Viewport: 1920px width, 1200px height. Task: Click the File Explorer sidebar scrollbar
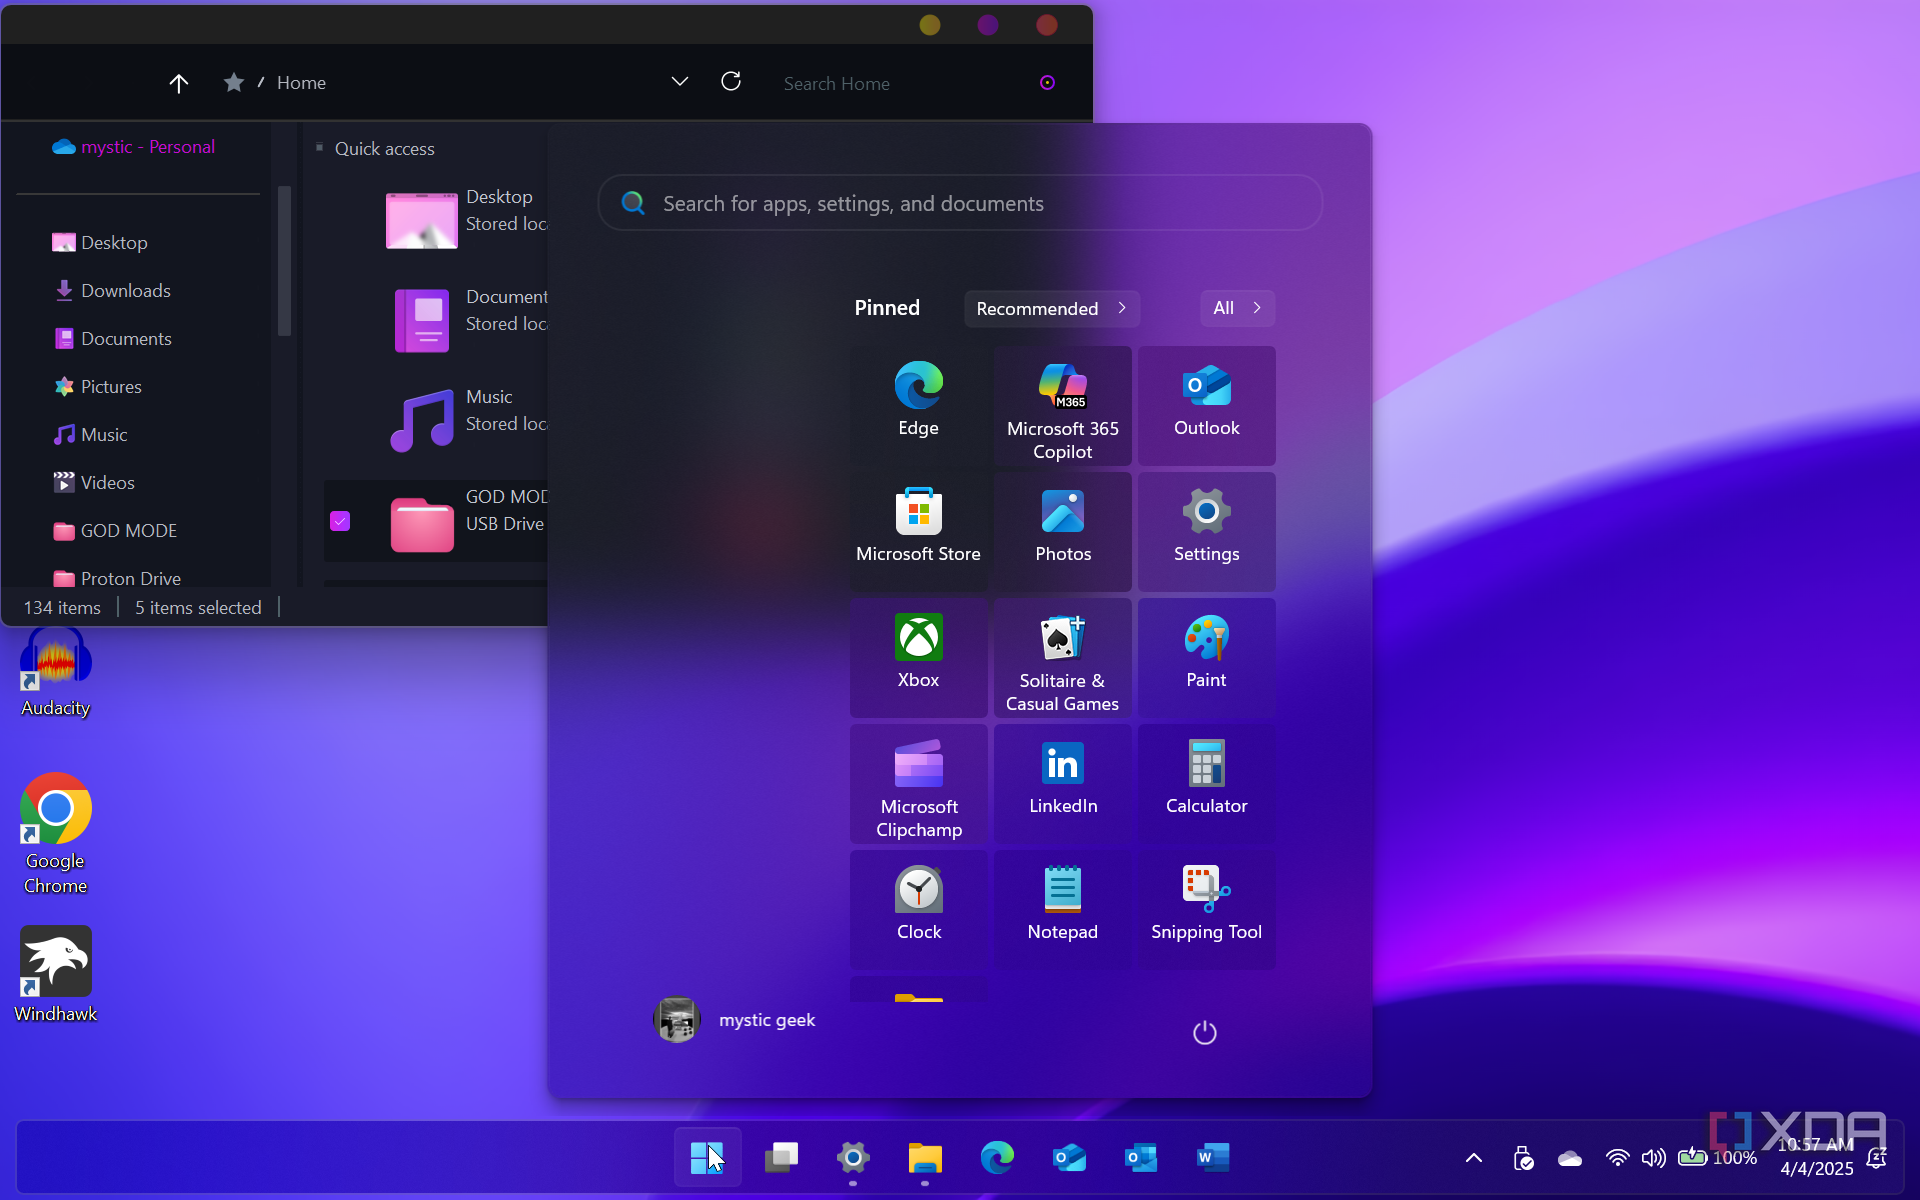coord(284,260)
